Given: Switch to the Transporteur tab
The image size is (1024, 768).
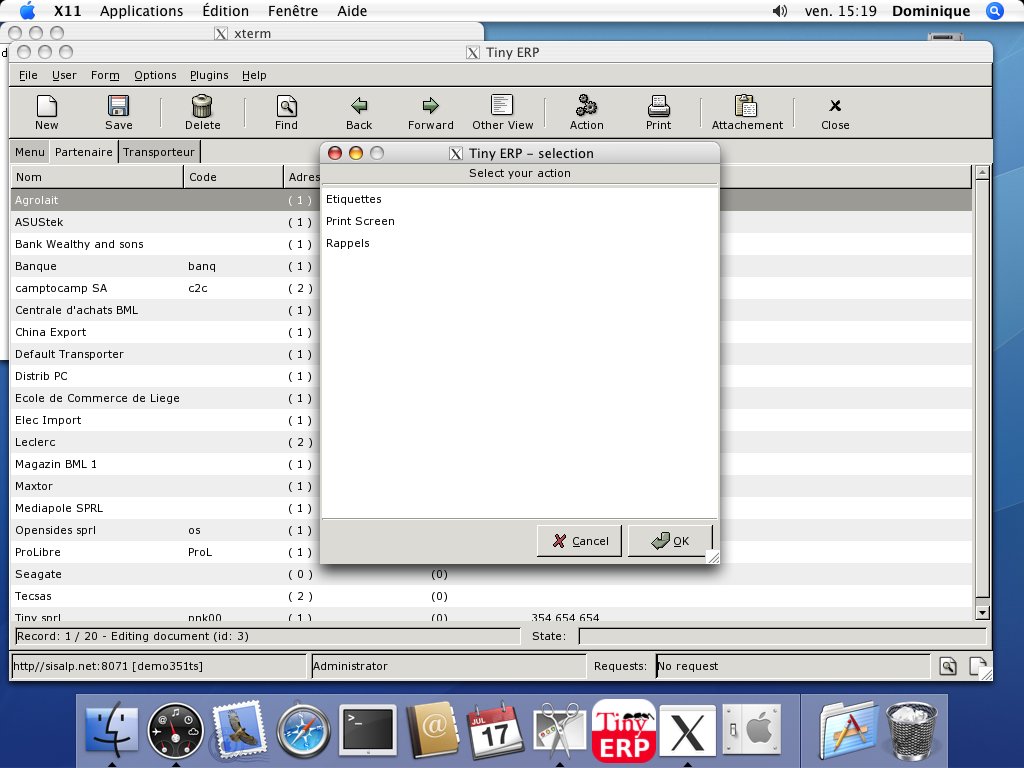Looking at the screenshot, I should [x=159, y=152].
